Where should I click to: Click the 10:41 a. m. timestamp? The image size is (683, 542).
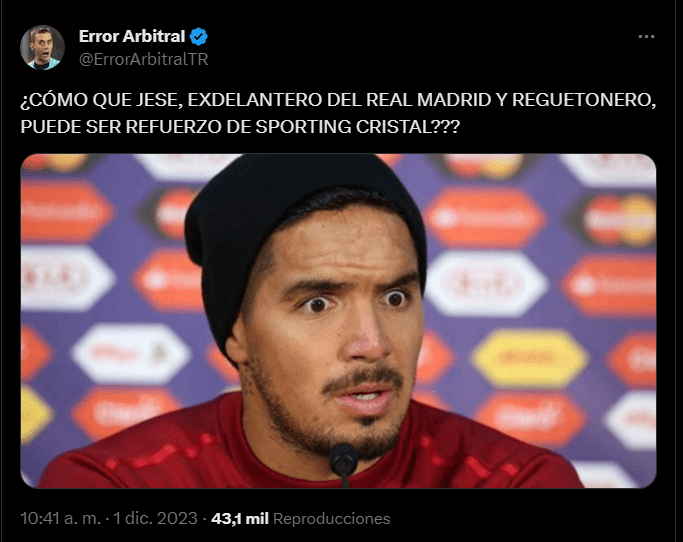click(61, 518)
